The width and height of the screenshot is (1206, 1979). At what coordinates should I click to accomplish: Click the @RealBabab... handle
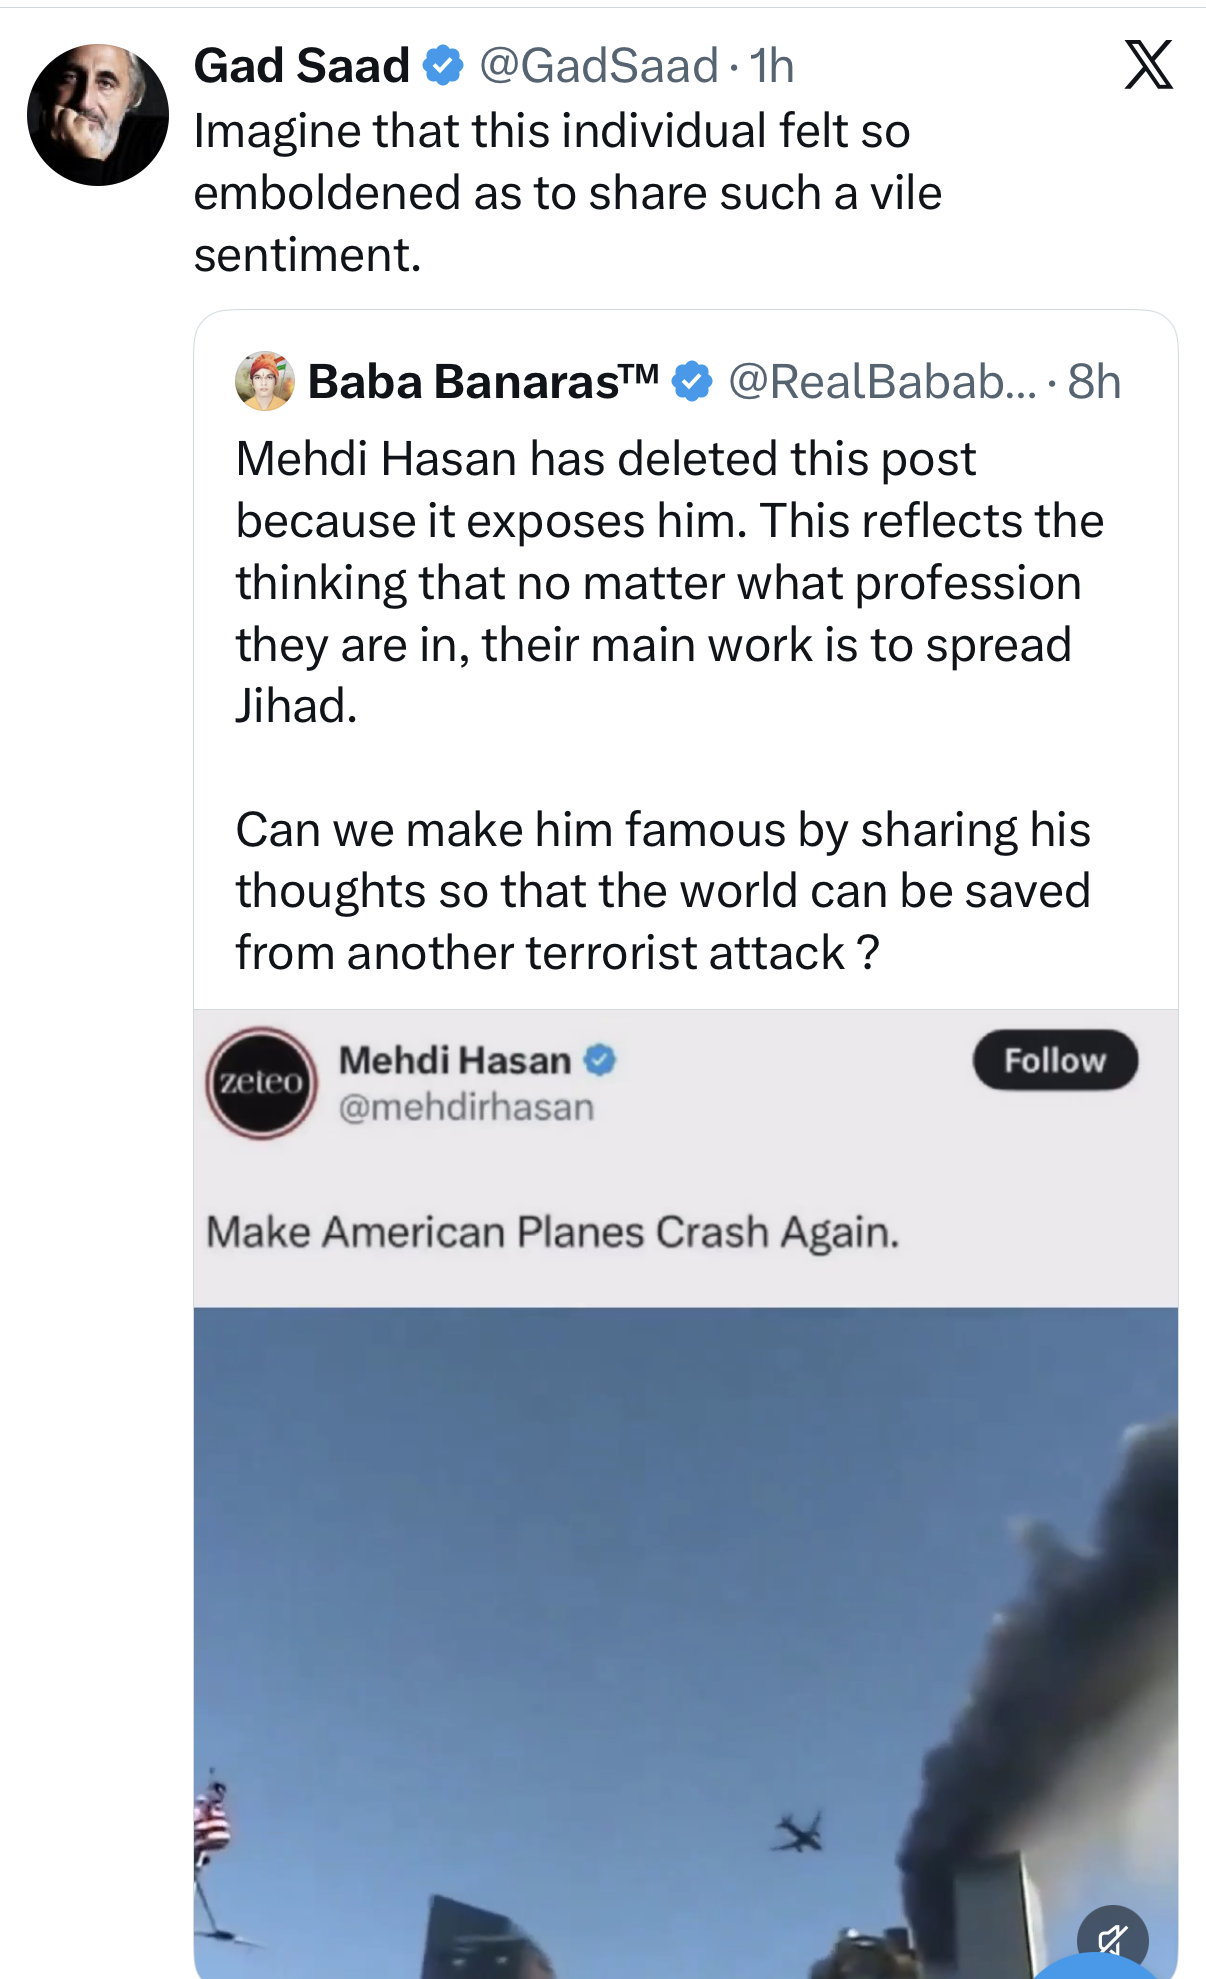(x=882, y=382)
